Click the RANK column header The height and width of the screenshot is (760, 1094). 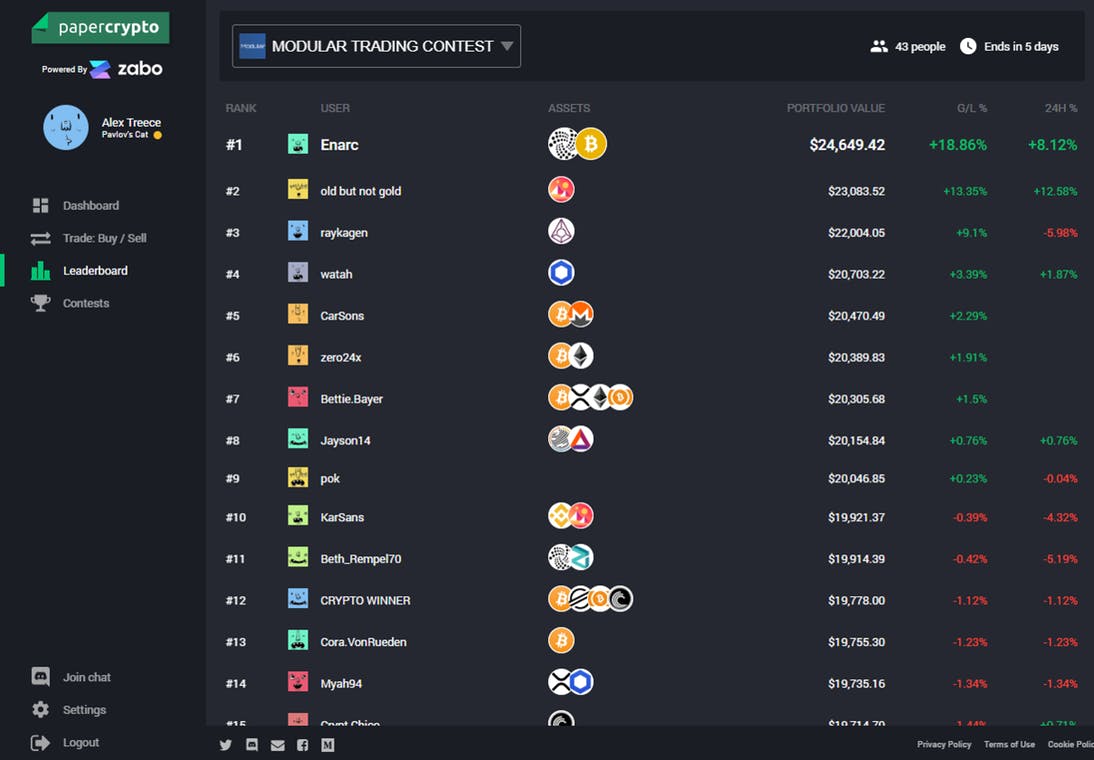241,108
